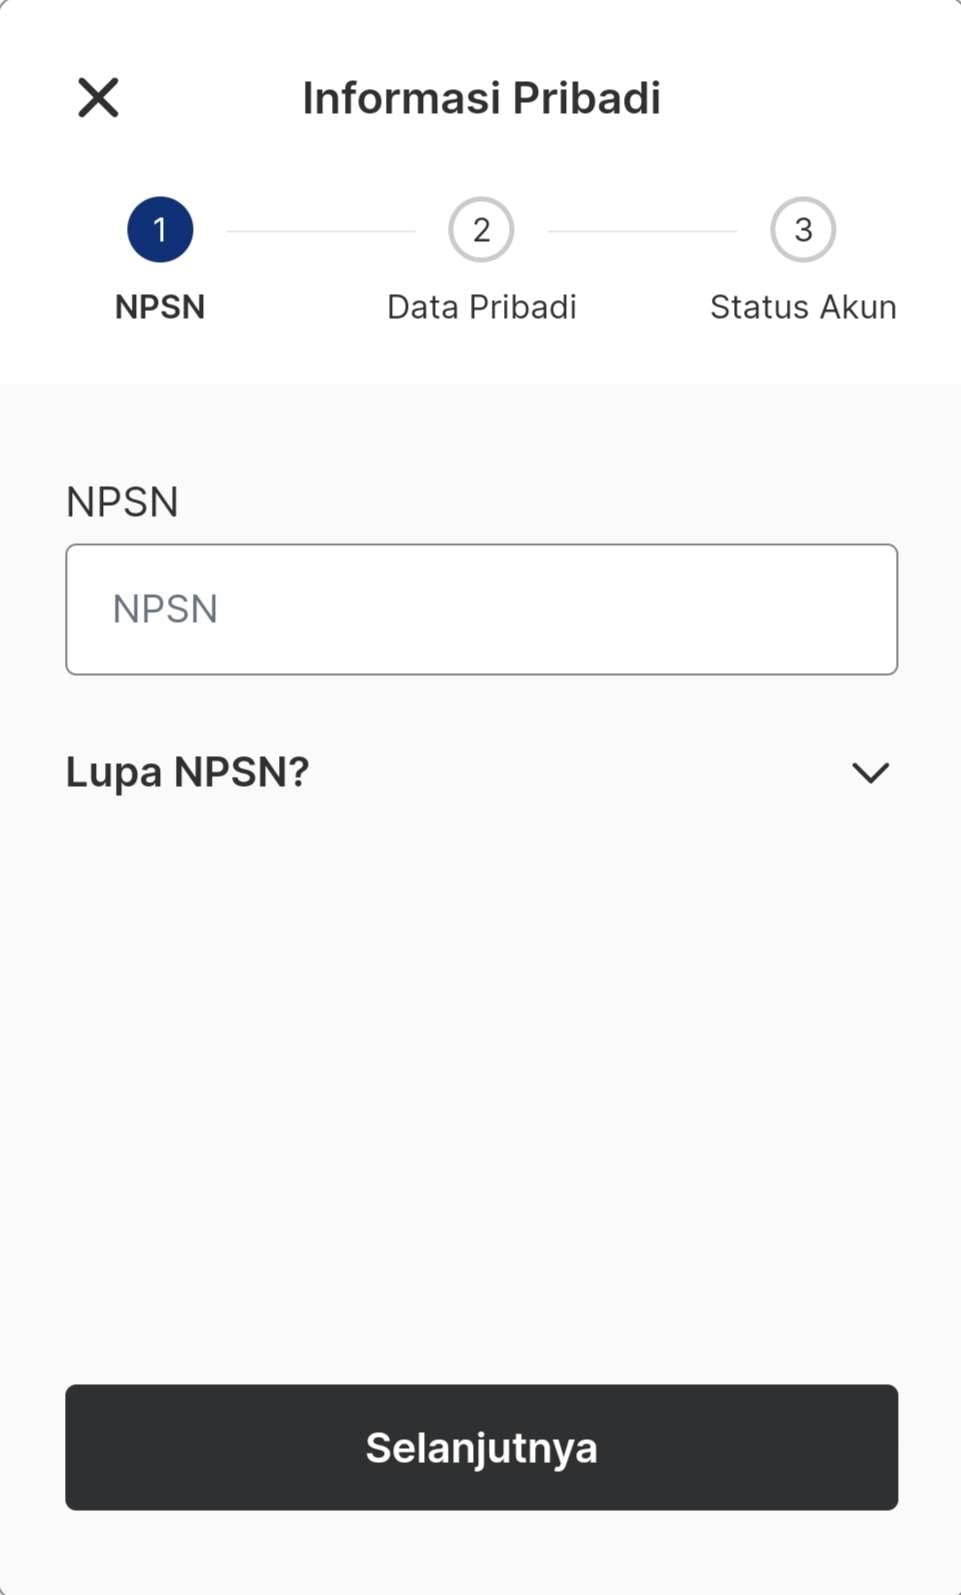Open the NPSN step label in stepper
This screenshot has width=961, height=1595.
click(x=160, y=307)
